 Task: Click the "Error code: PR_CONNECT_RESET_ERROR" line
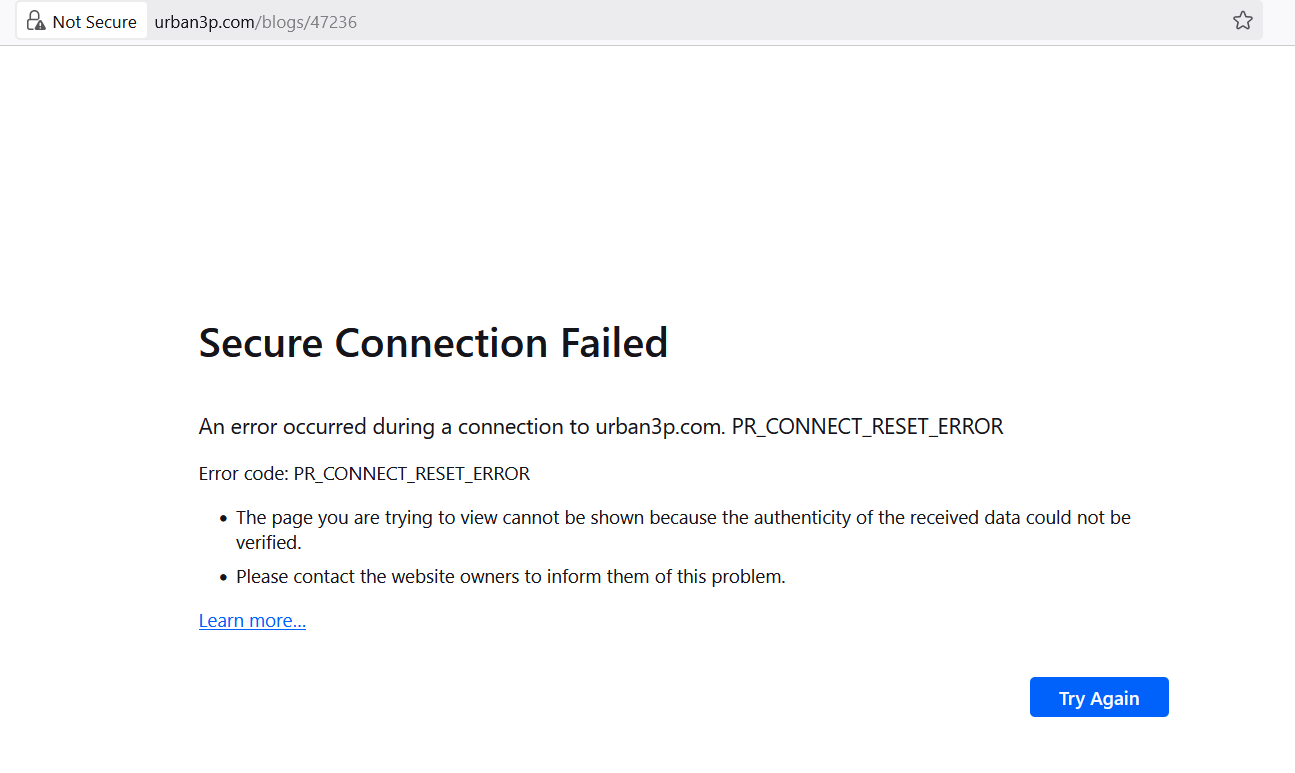(x=364, y=474)
